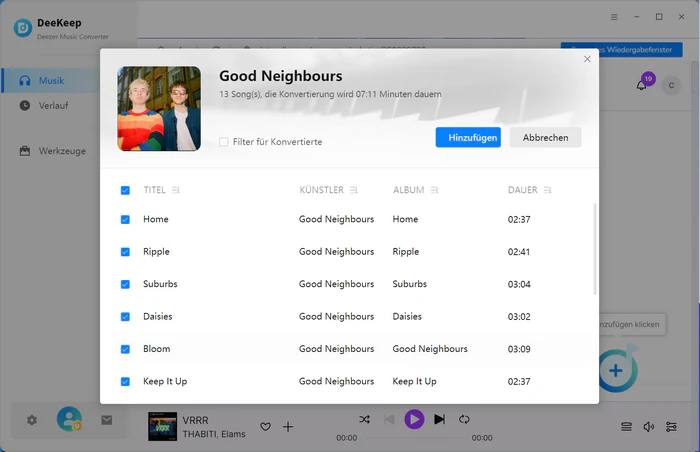This screenshot has width=700, height=452.
Task: Toggle repeat mode icon
Action: coord(464,419)
